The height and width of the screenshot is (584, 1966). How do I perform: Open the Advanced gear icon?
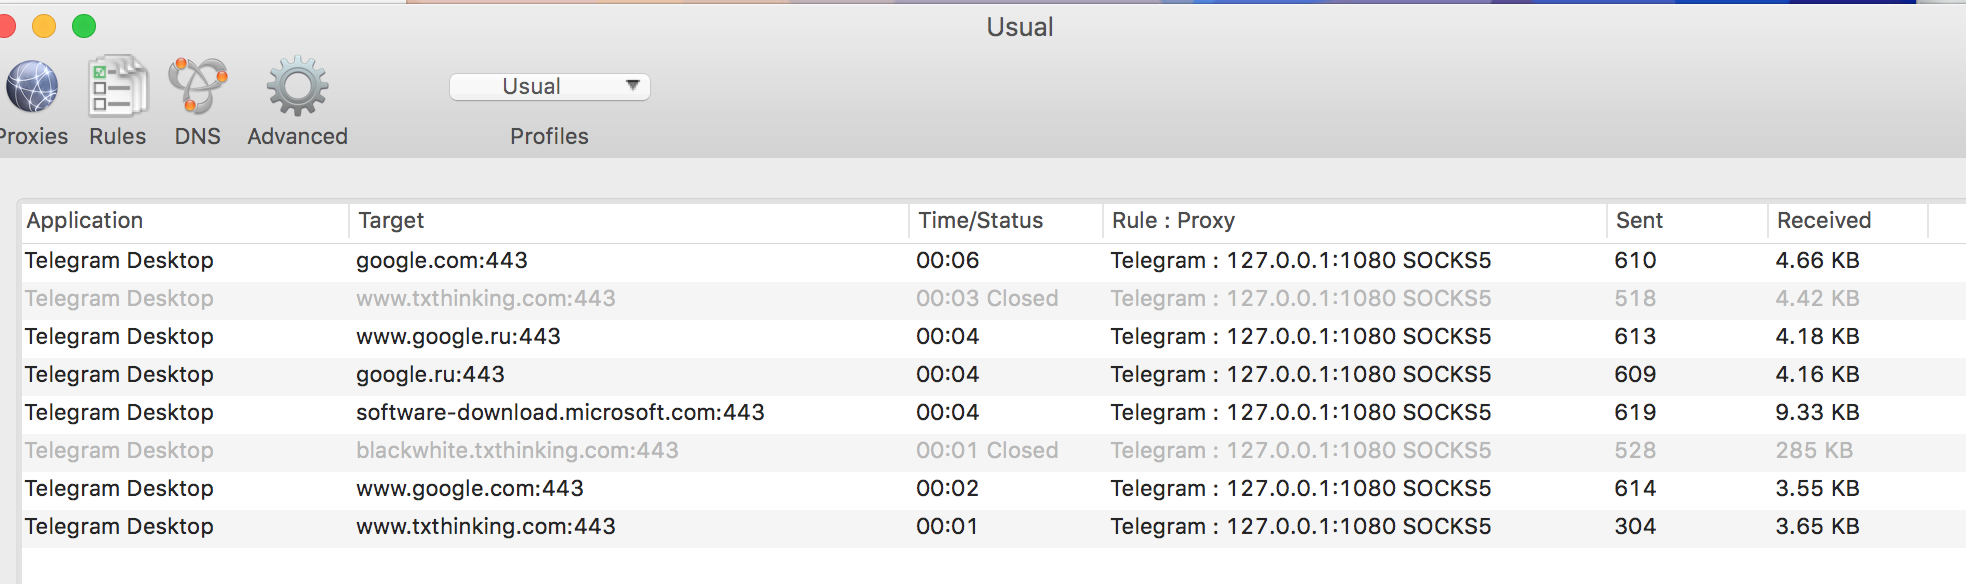[x=297, y=86]
